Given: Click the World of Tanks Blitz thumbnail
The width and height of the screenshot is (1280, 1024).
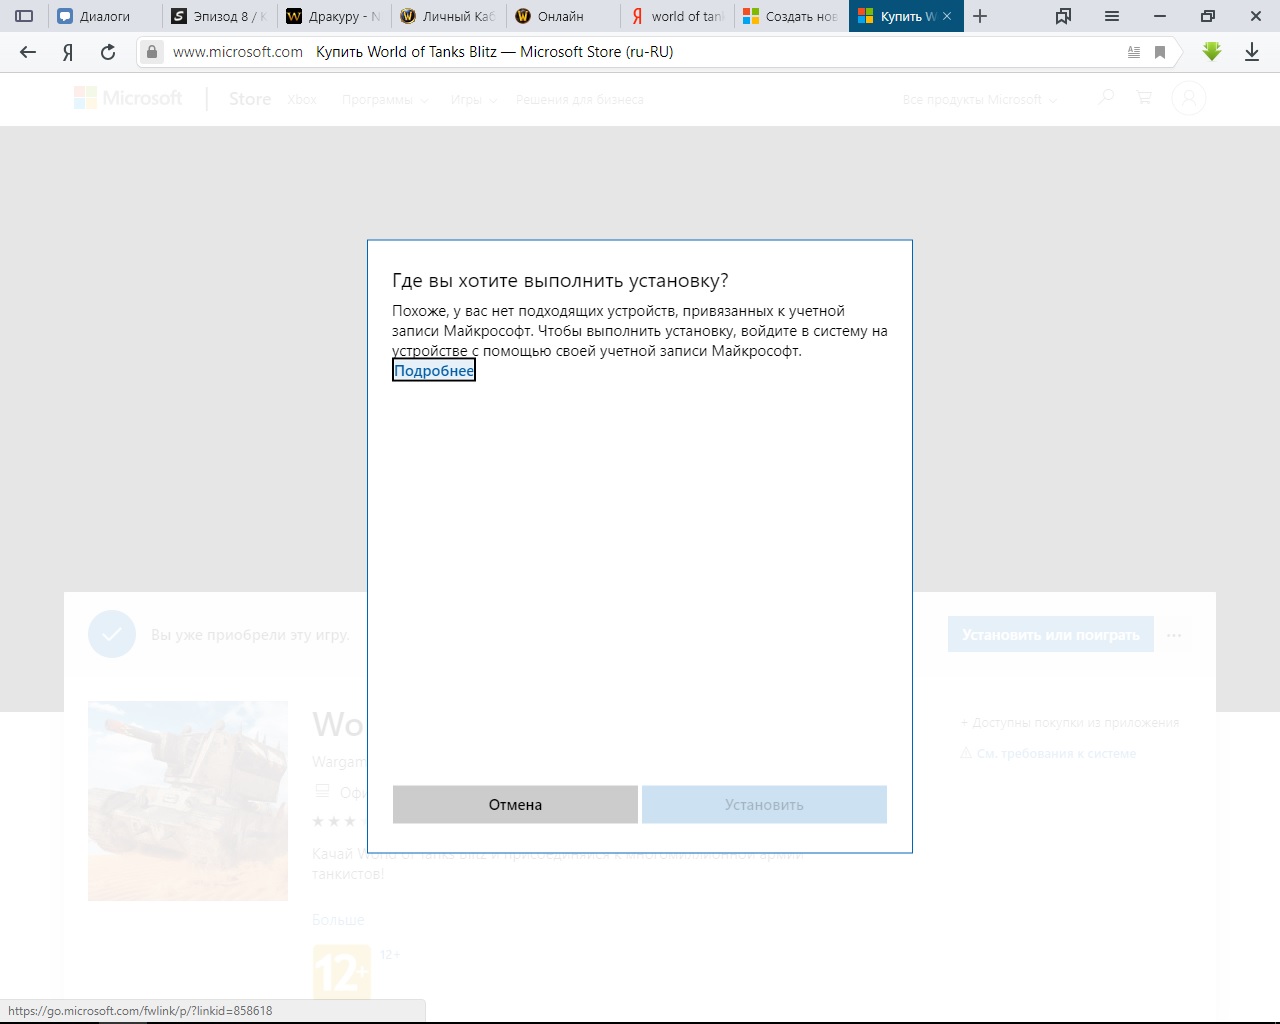Looking at the screenshot, I should pos(188,801).
